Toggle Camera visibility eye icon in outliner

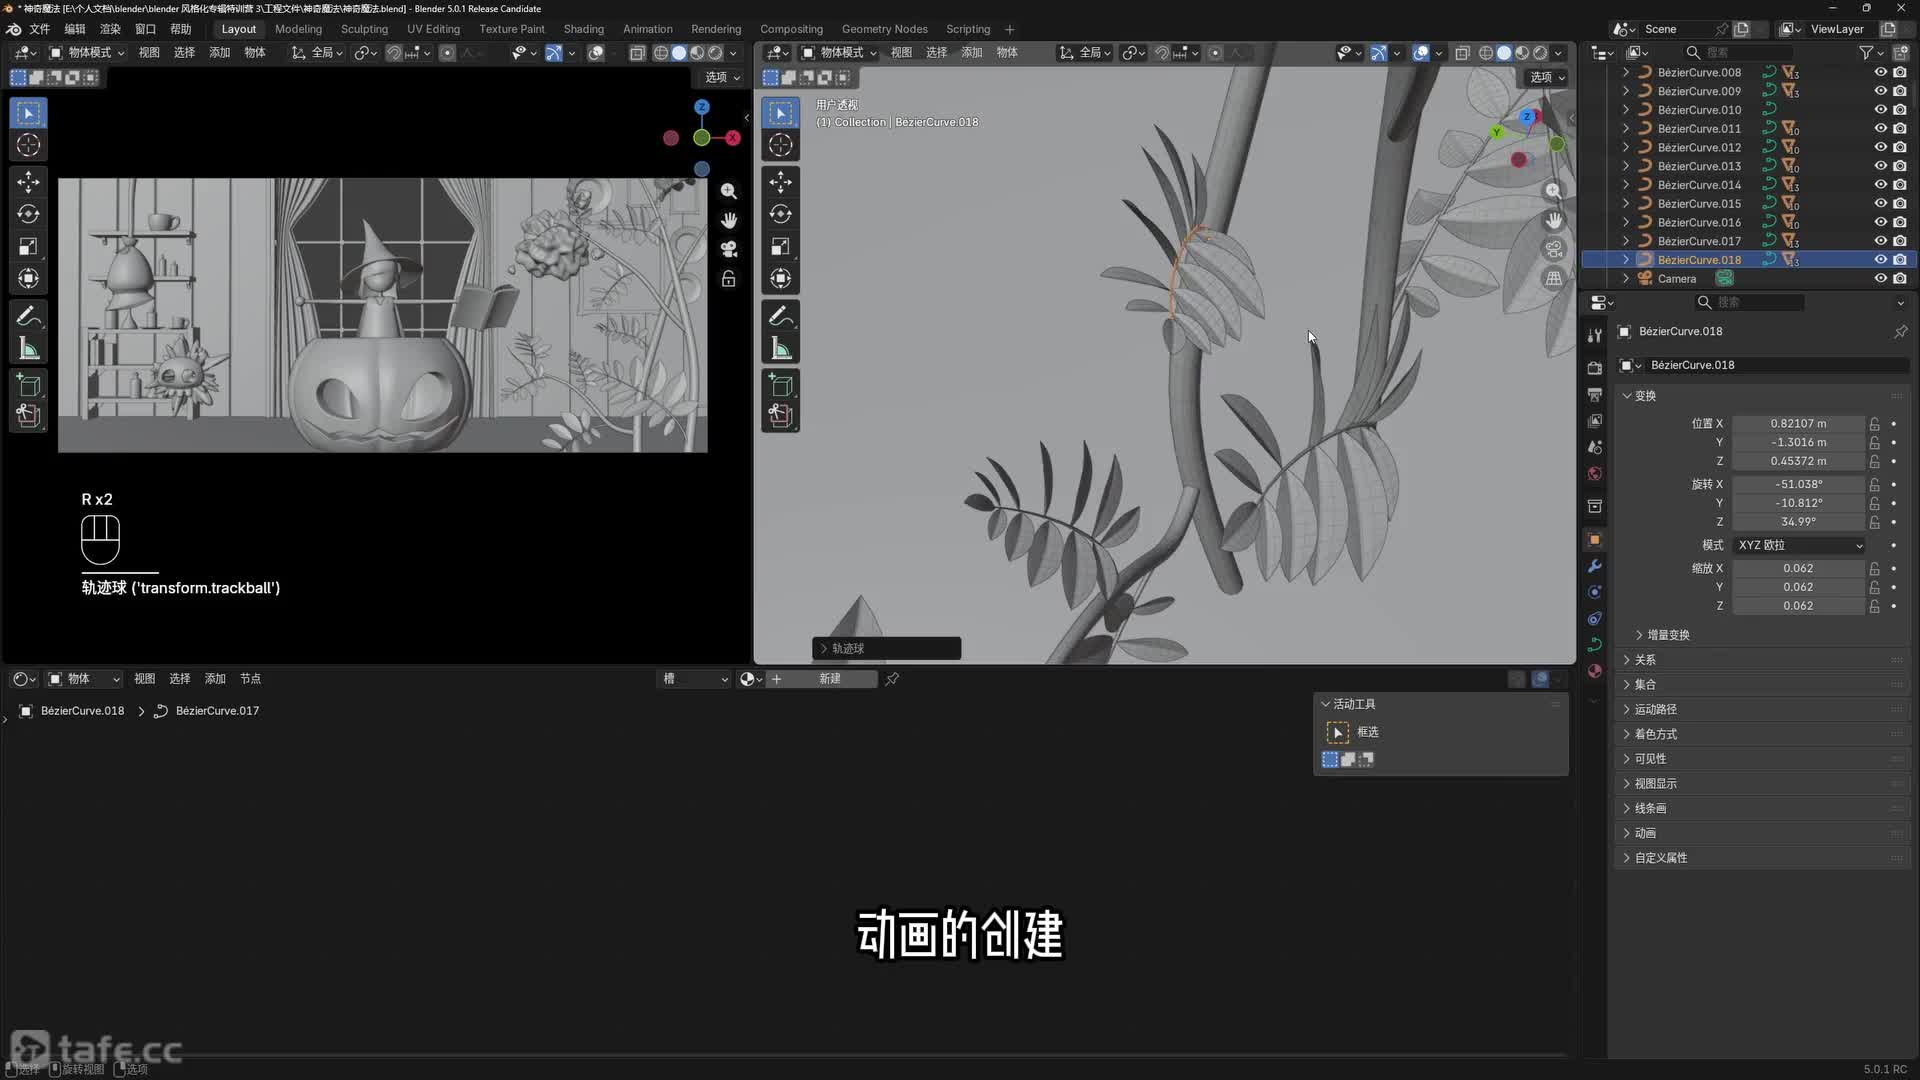[x=1880, y=279]
